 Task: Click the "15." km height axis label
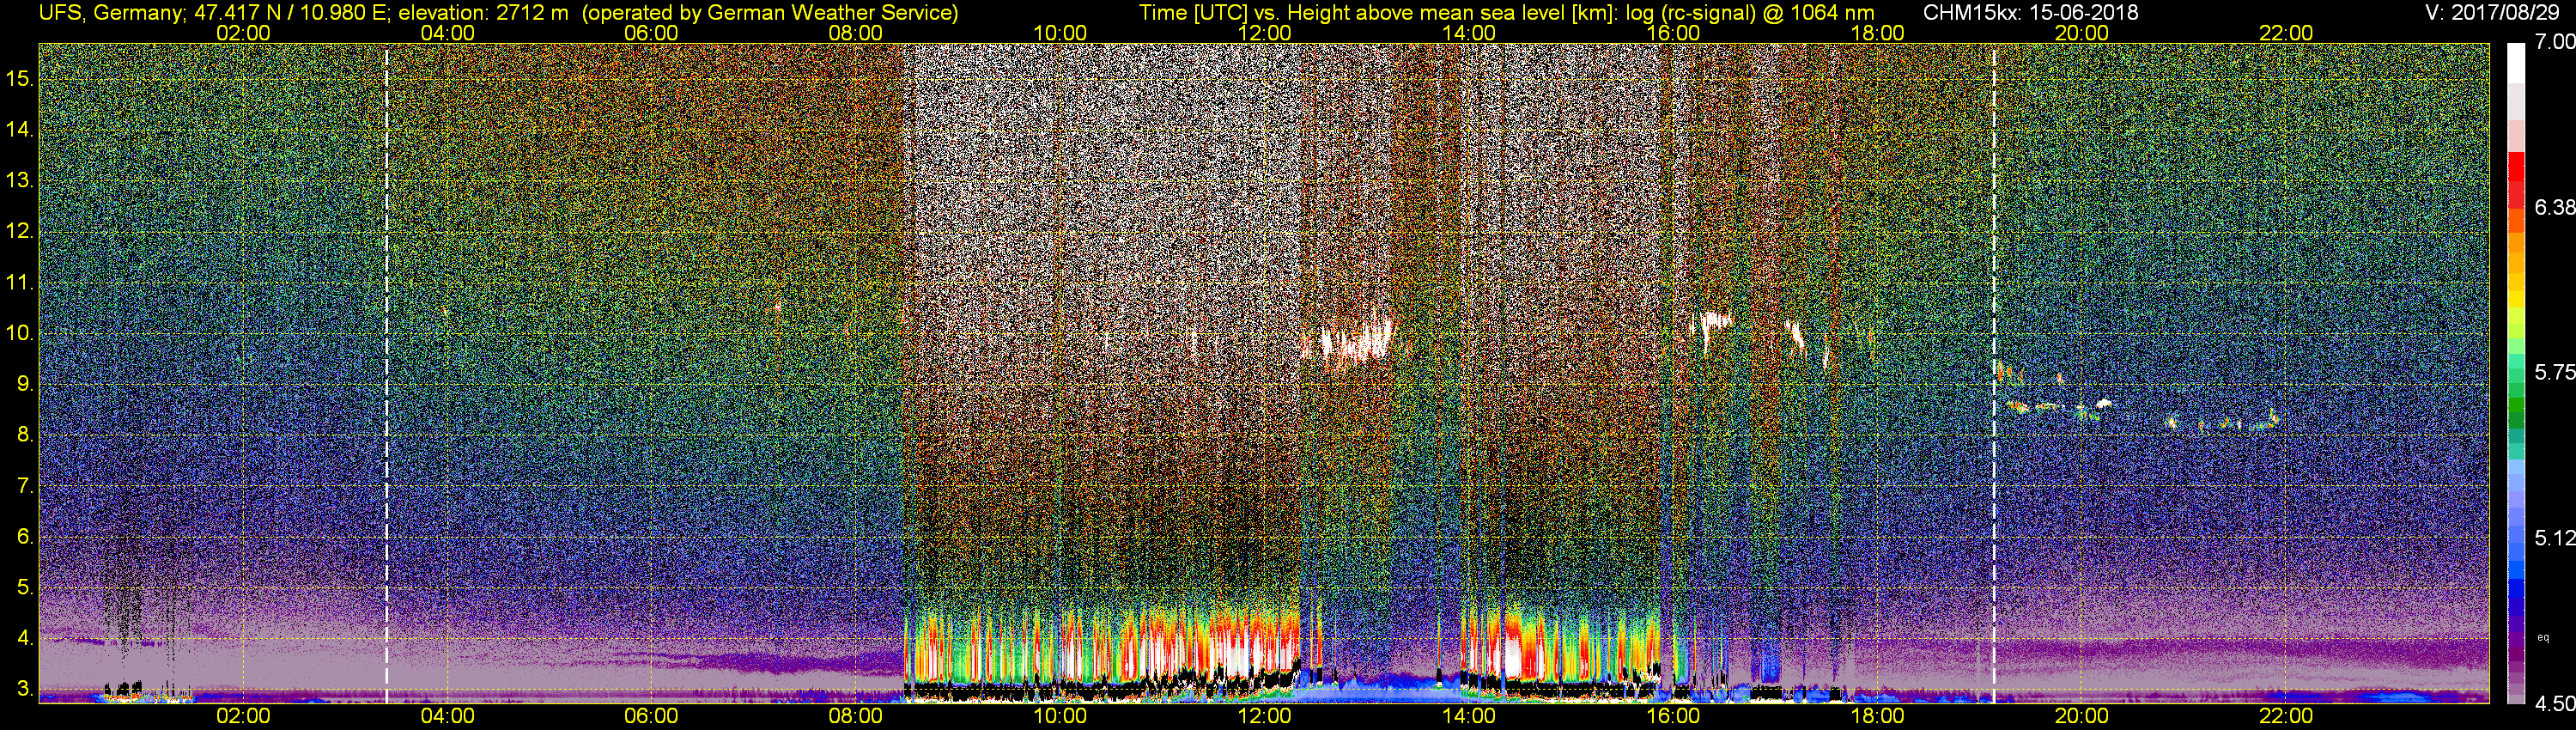[x=20, y=79]
